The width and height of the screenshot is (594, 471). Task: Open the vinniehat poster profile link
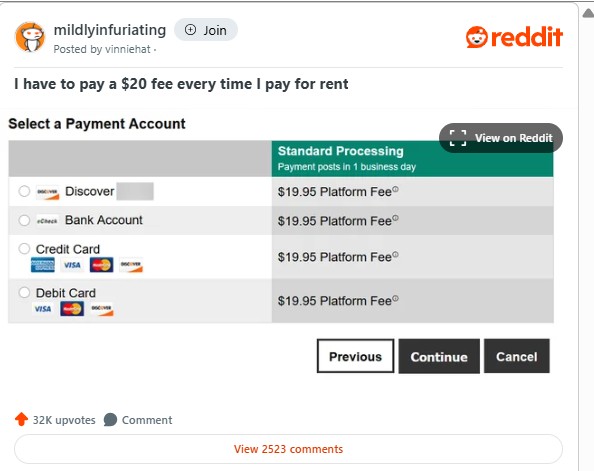(x=128, y=49)
